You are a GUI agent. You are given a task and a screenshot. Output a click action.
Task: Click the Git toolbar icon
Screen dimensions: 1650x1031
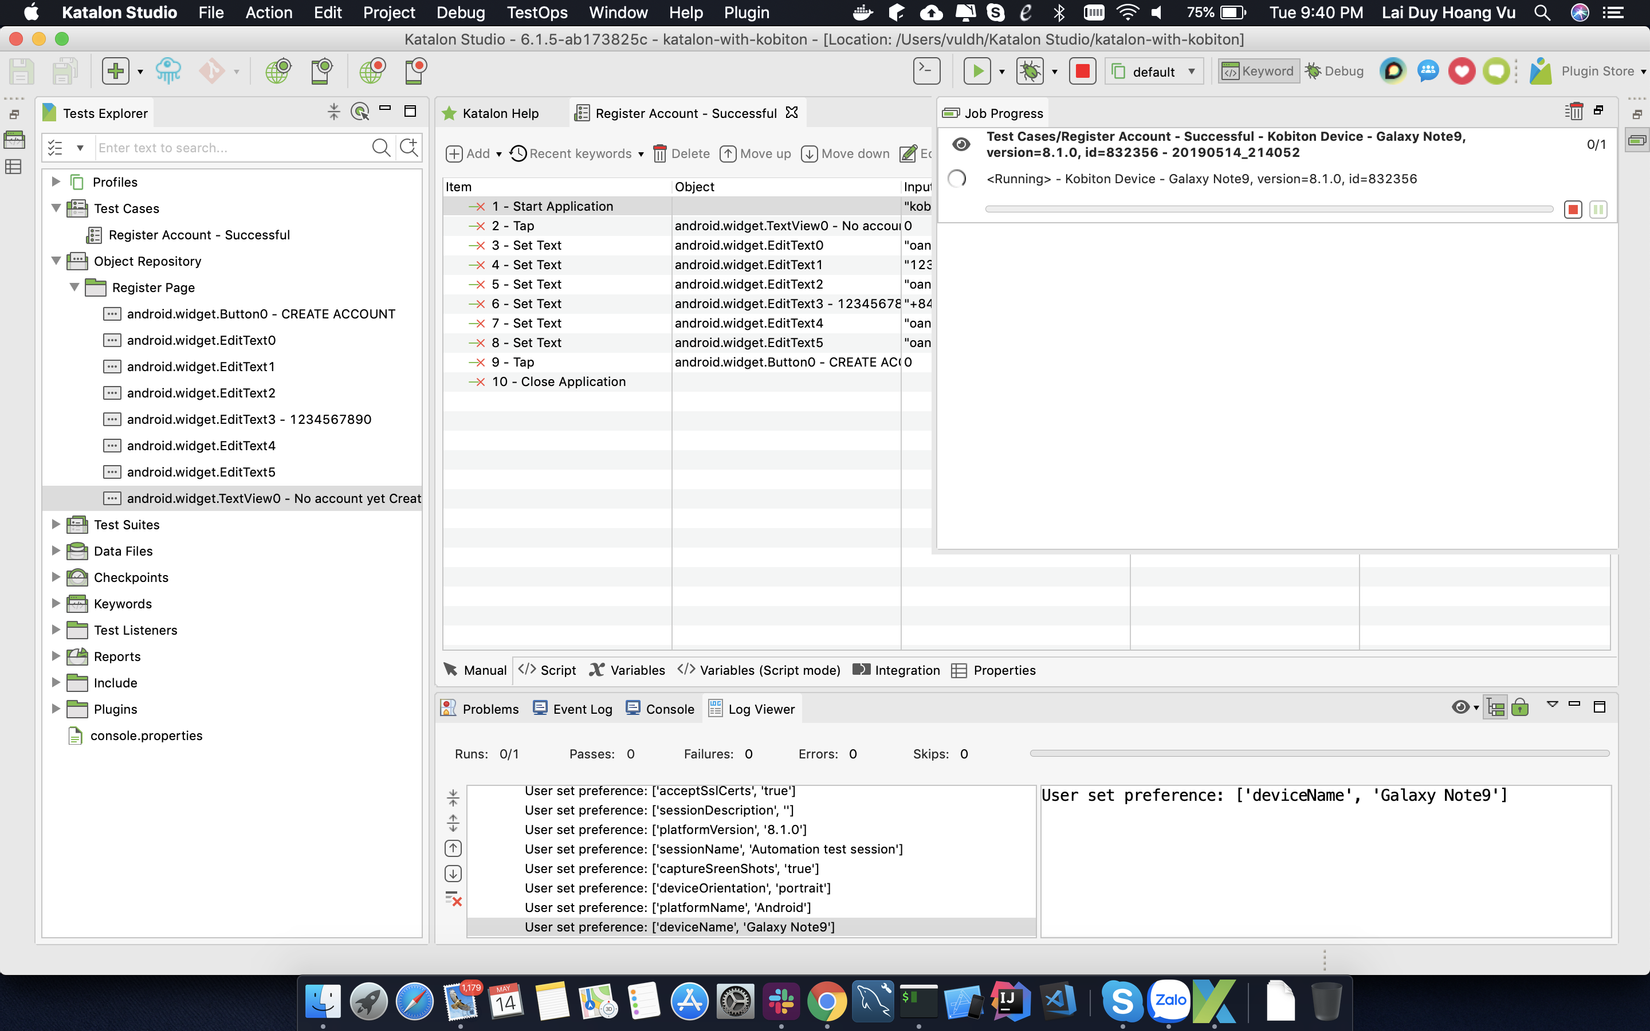tap(212, 71)
